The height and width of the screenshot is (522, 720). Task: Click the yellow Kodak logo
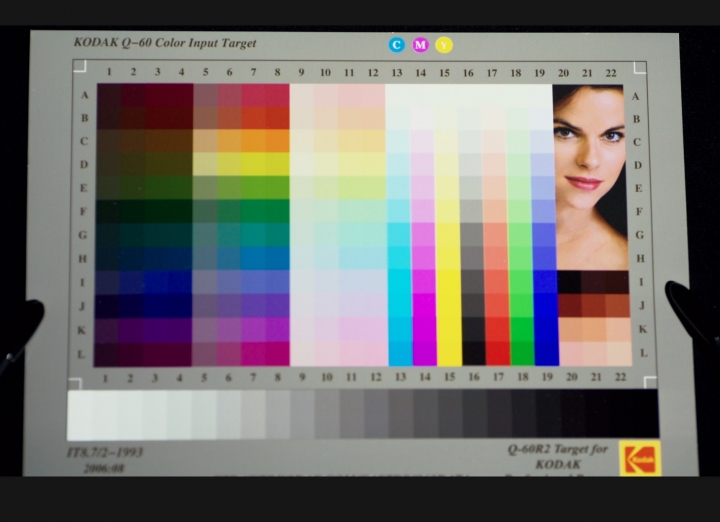click(x=640, y=458)
